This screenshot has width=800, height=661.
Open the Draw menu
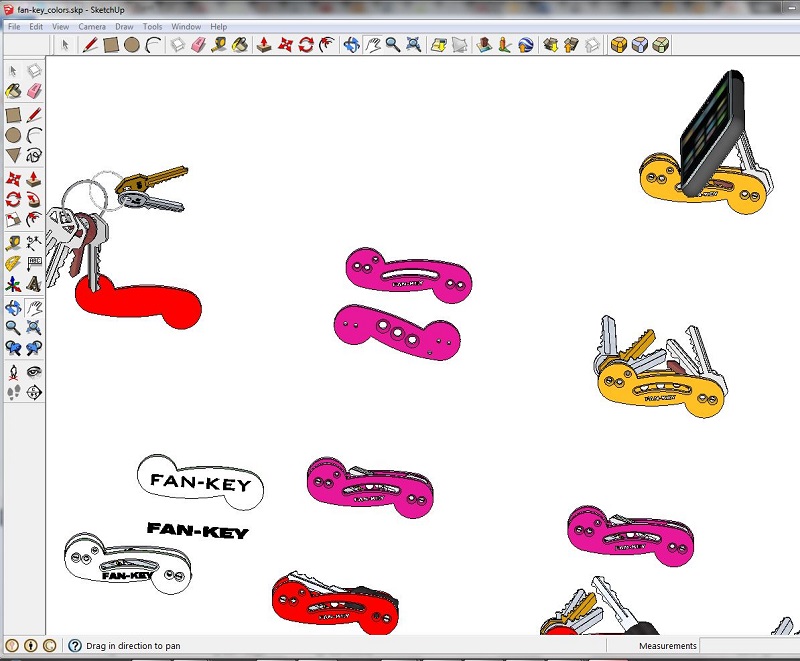(x=124, y=27)
